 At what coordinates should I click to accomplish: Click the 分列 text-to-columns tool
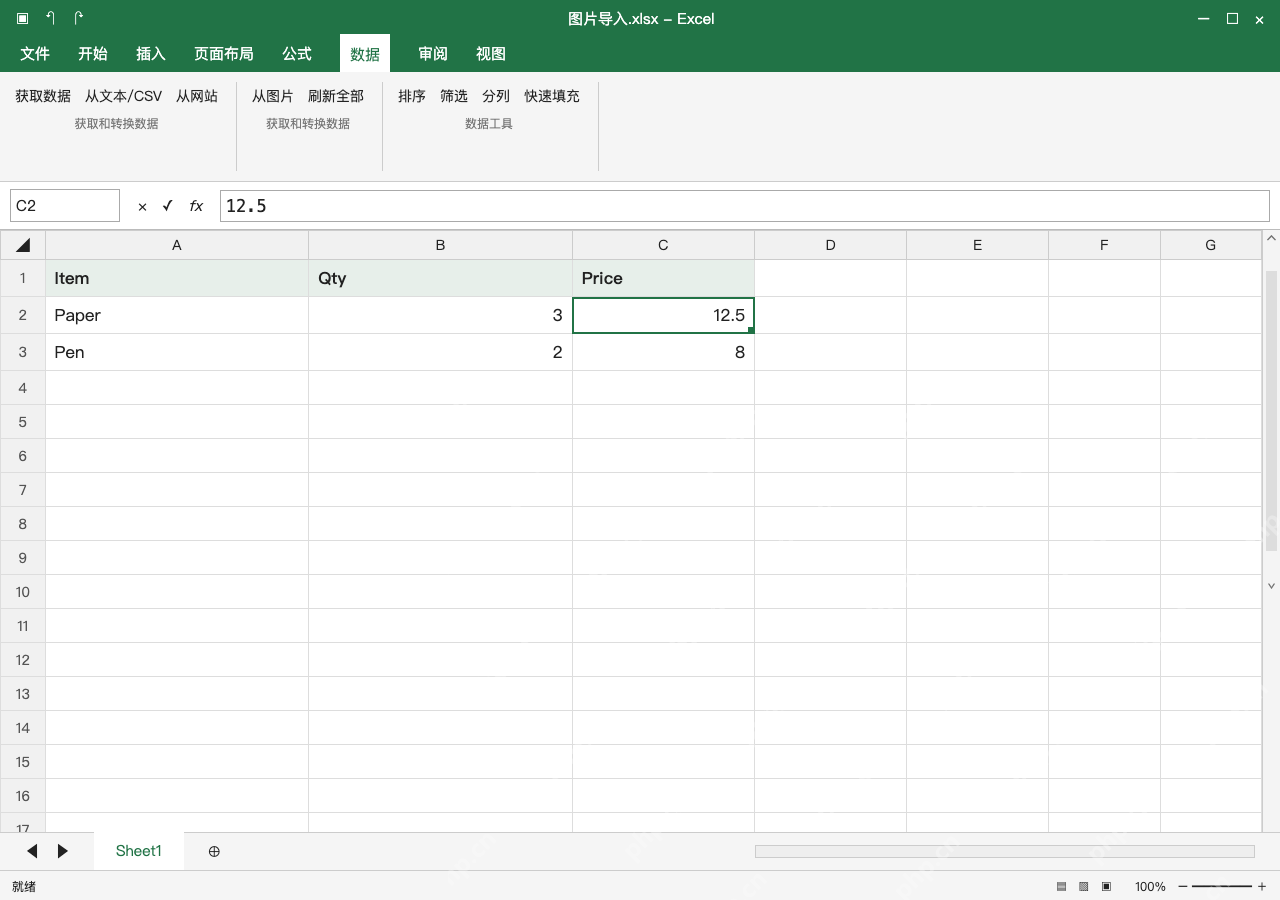pos(496,96)
